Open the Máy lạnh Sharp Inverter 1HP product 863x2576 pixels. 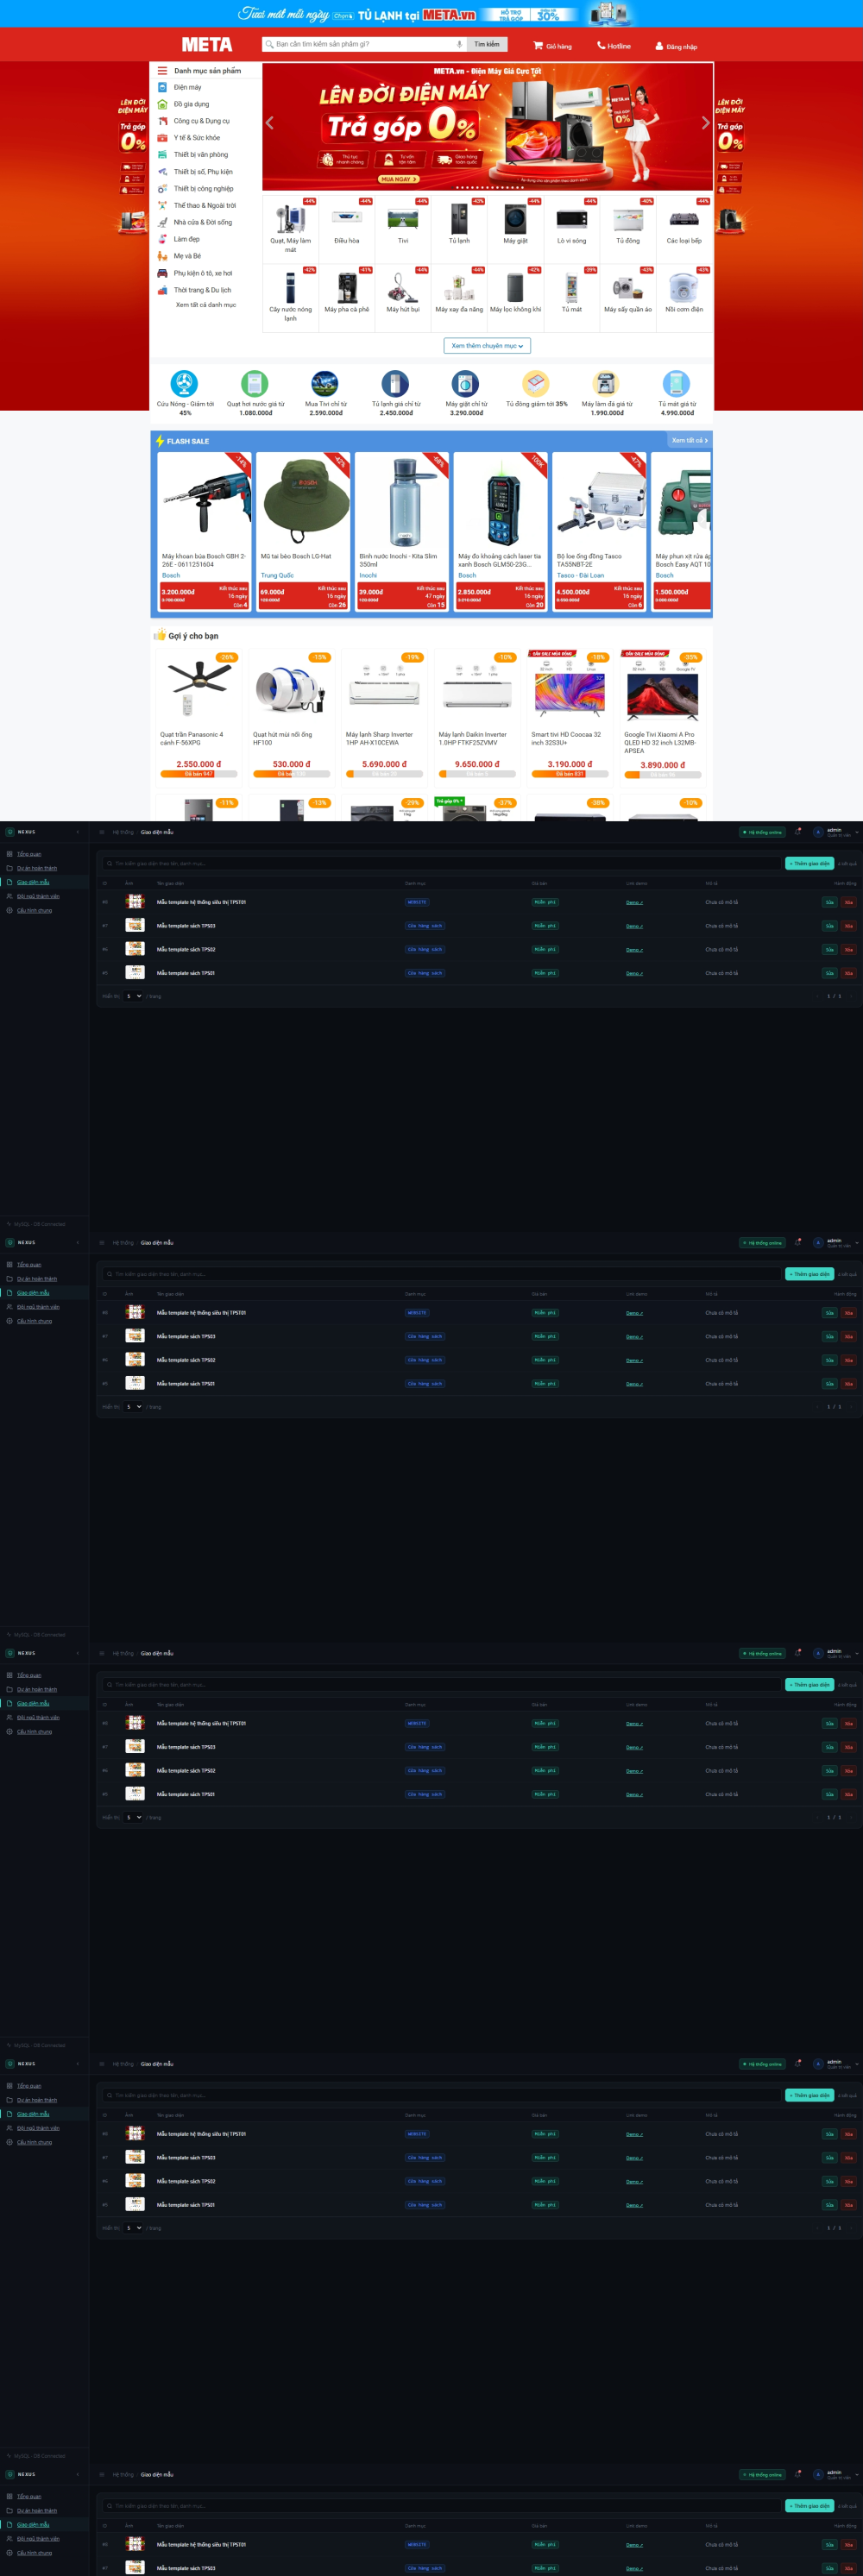click(x=384, y=716)
